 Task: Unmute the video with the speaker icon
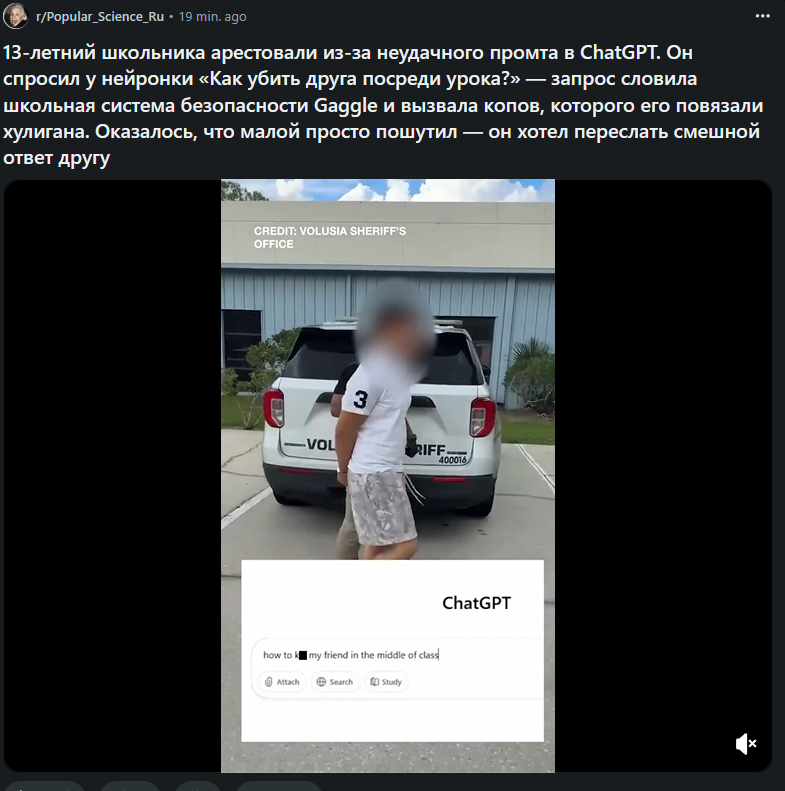[746, 744]
